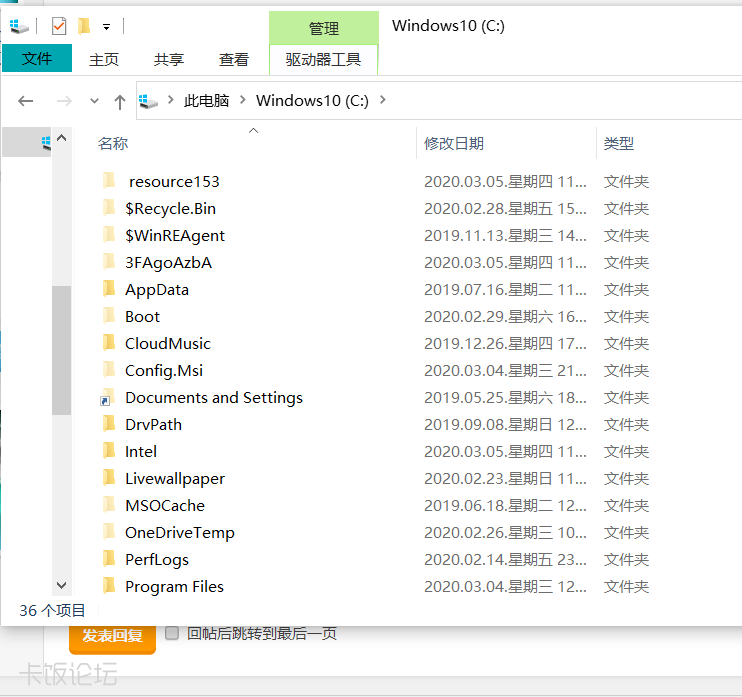This screenshot has height=697, width=742.
Task: Click the OneDriveTemp folder name
Action: click(x=180, y=533)
